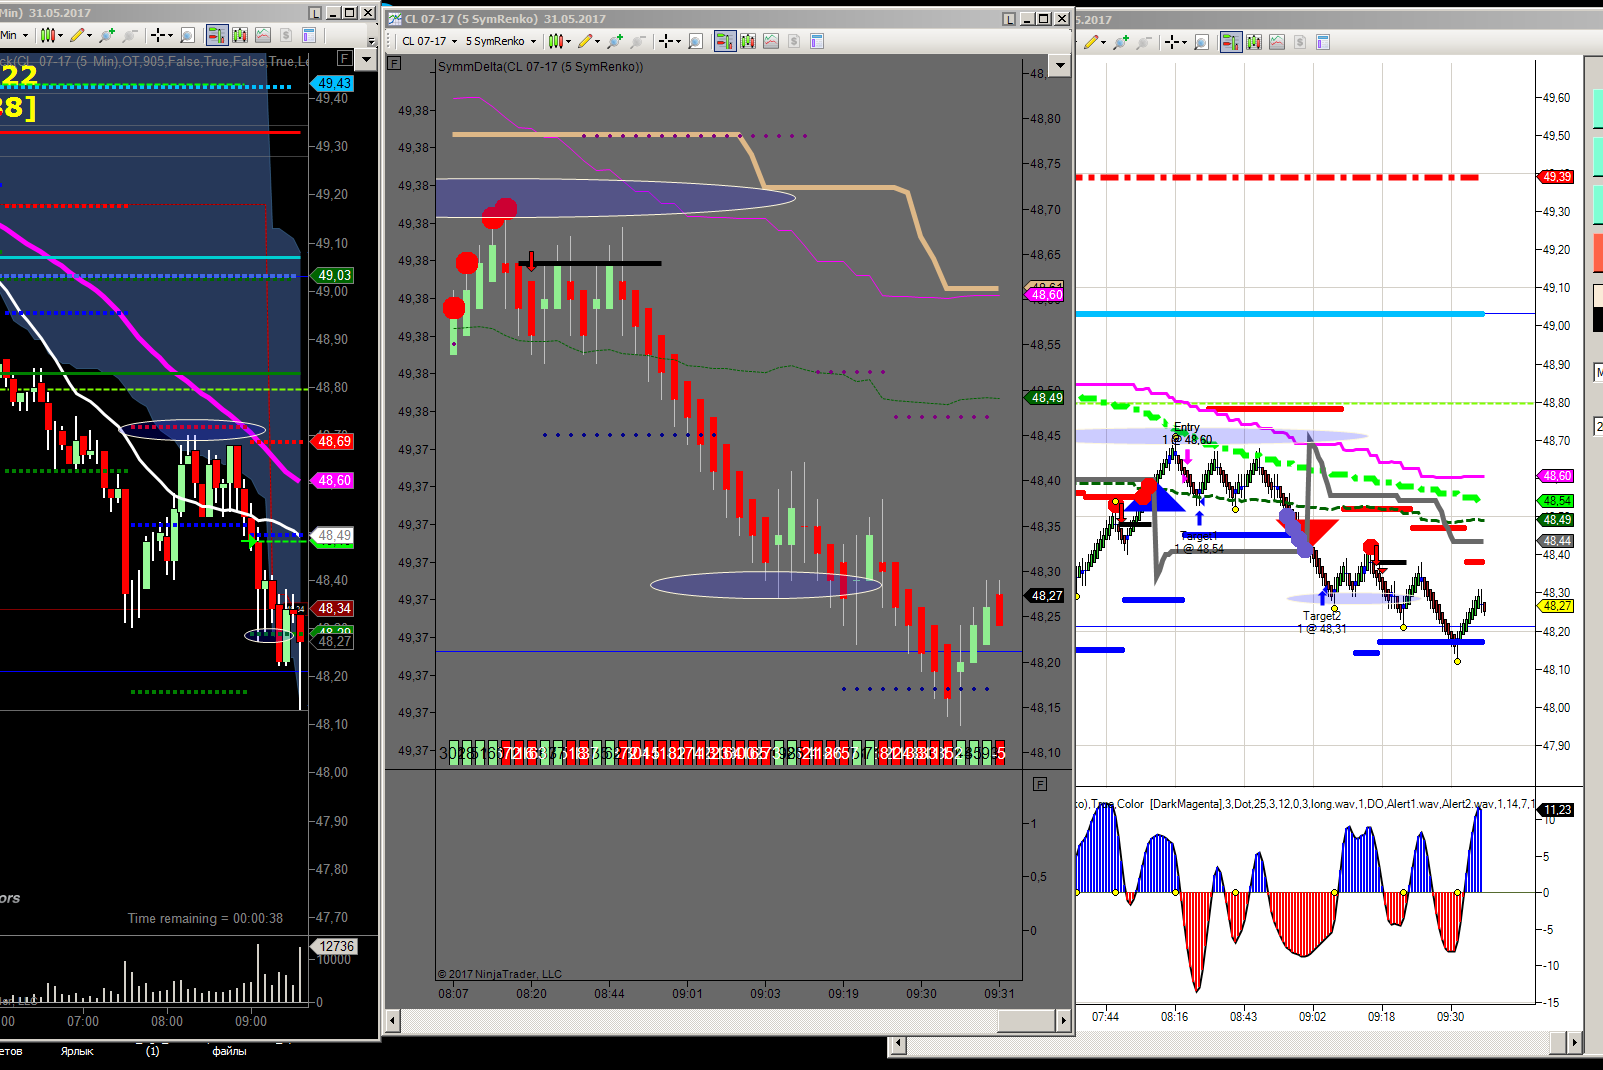The image size is (1603, 1070).
Task: Open panel dropdown arrow in 5 Min window
Action: pyautogui.click(x=366, y=59)
